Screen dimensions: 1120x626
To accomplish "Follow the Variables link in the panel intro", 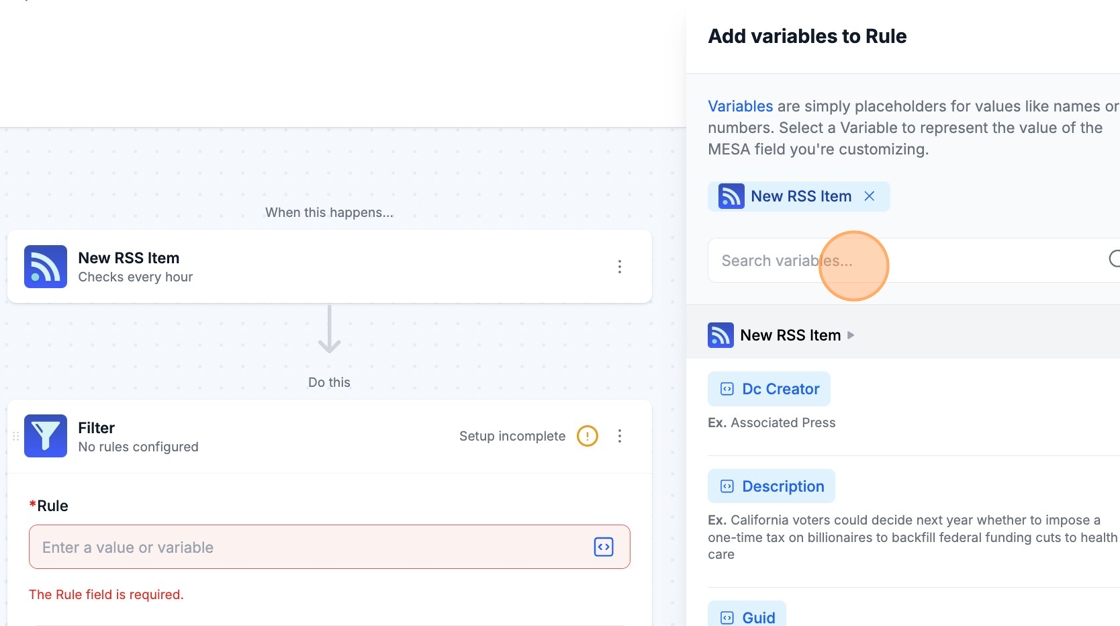I will pyautogui.click(x=740, y=106).
